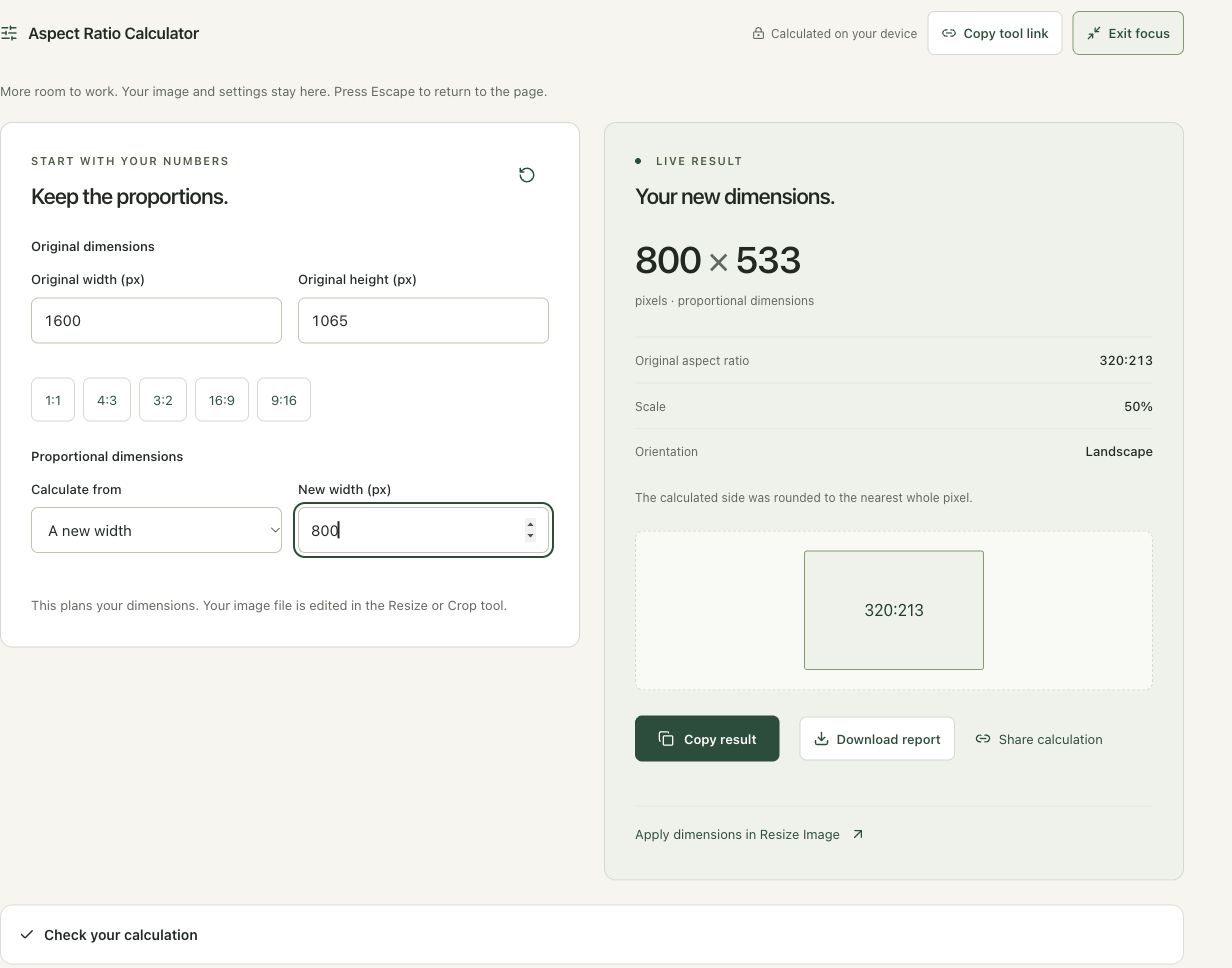Click the Exit focus button
This screenshot has height=968, width=1232.
(1128, 33)
